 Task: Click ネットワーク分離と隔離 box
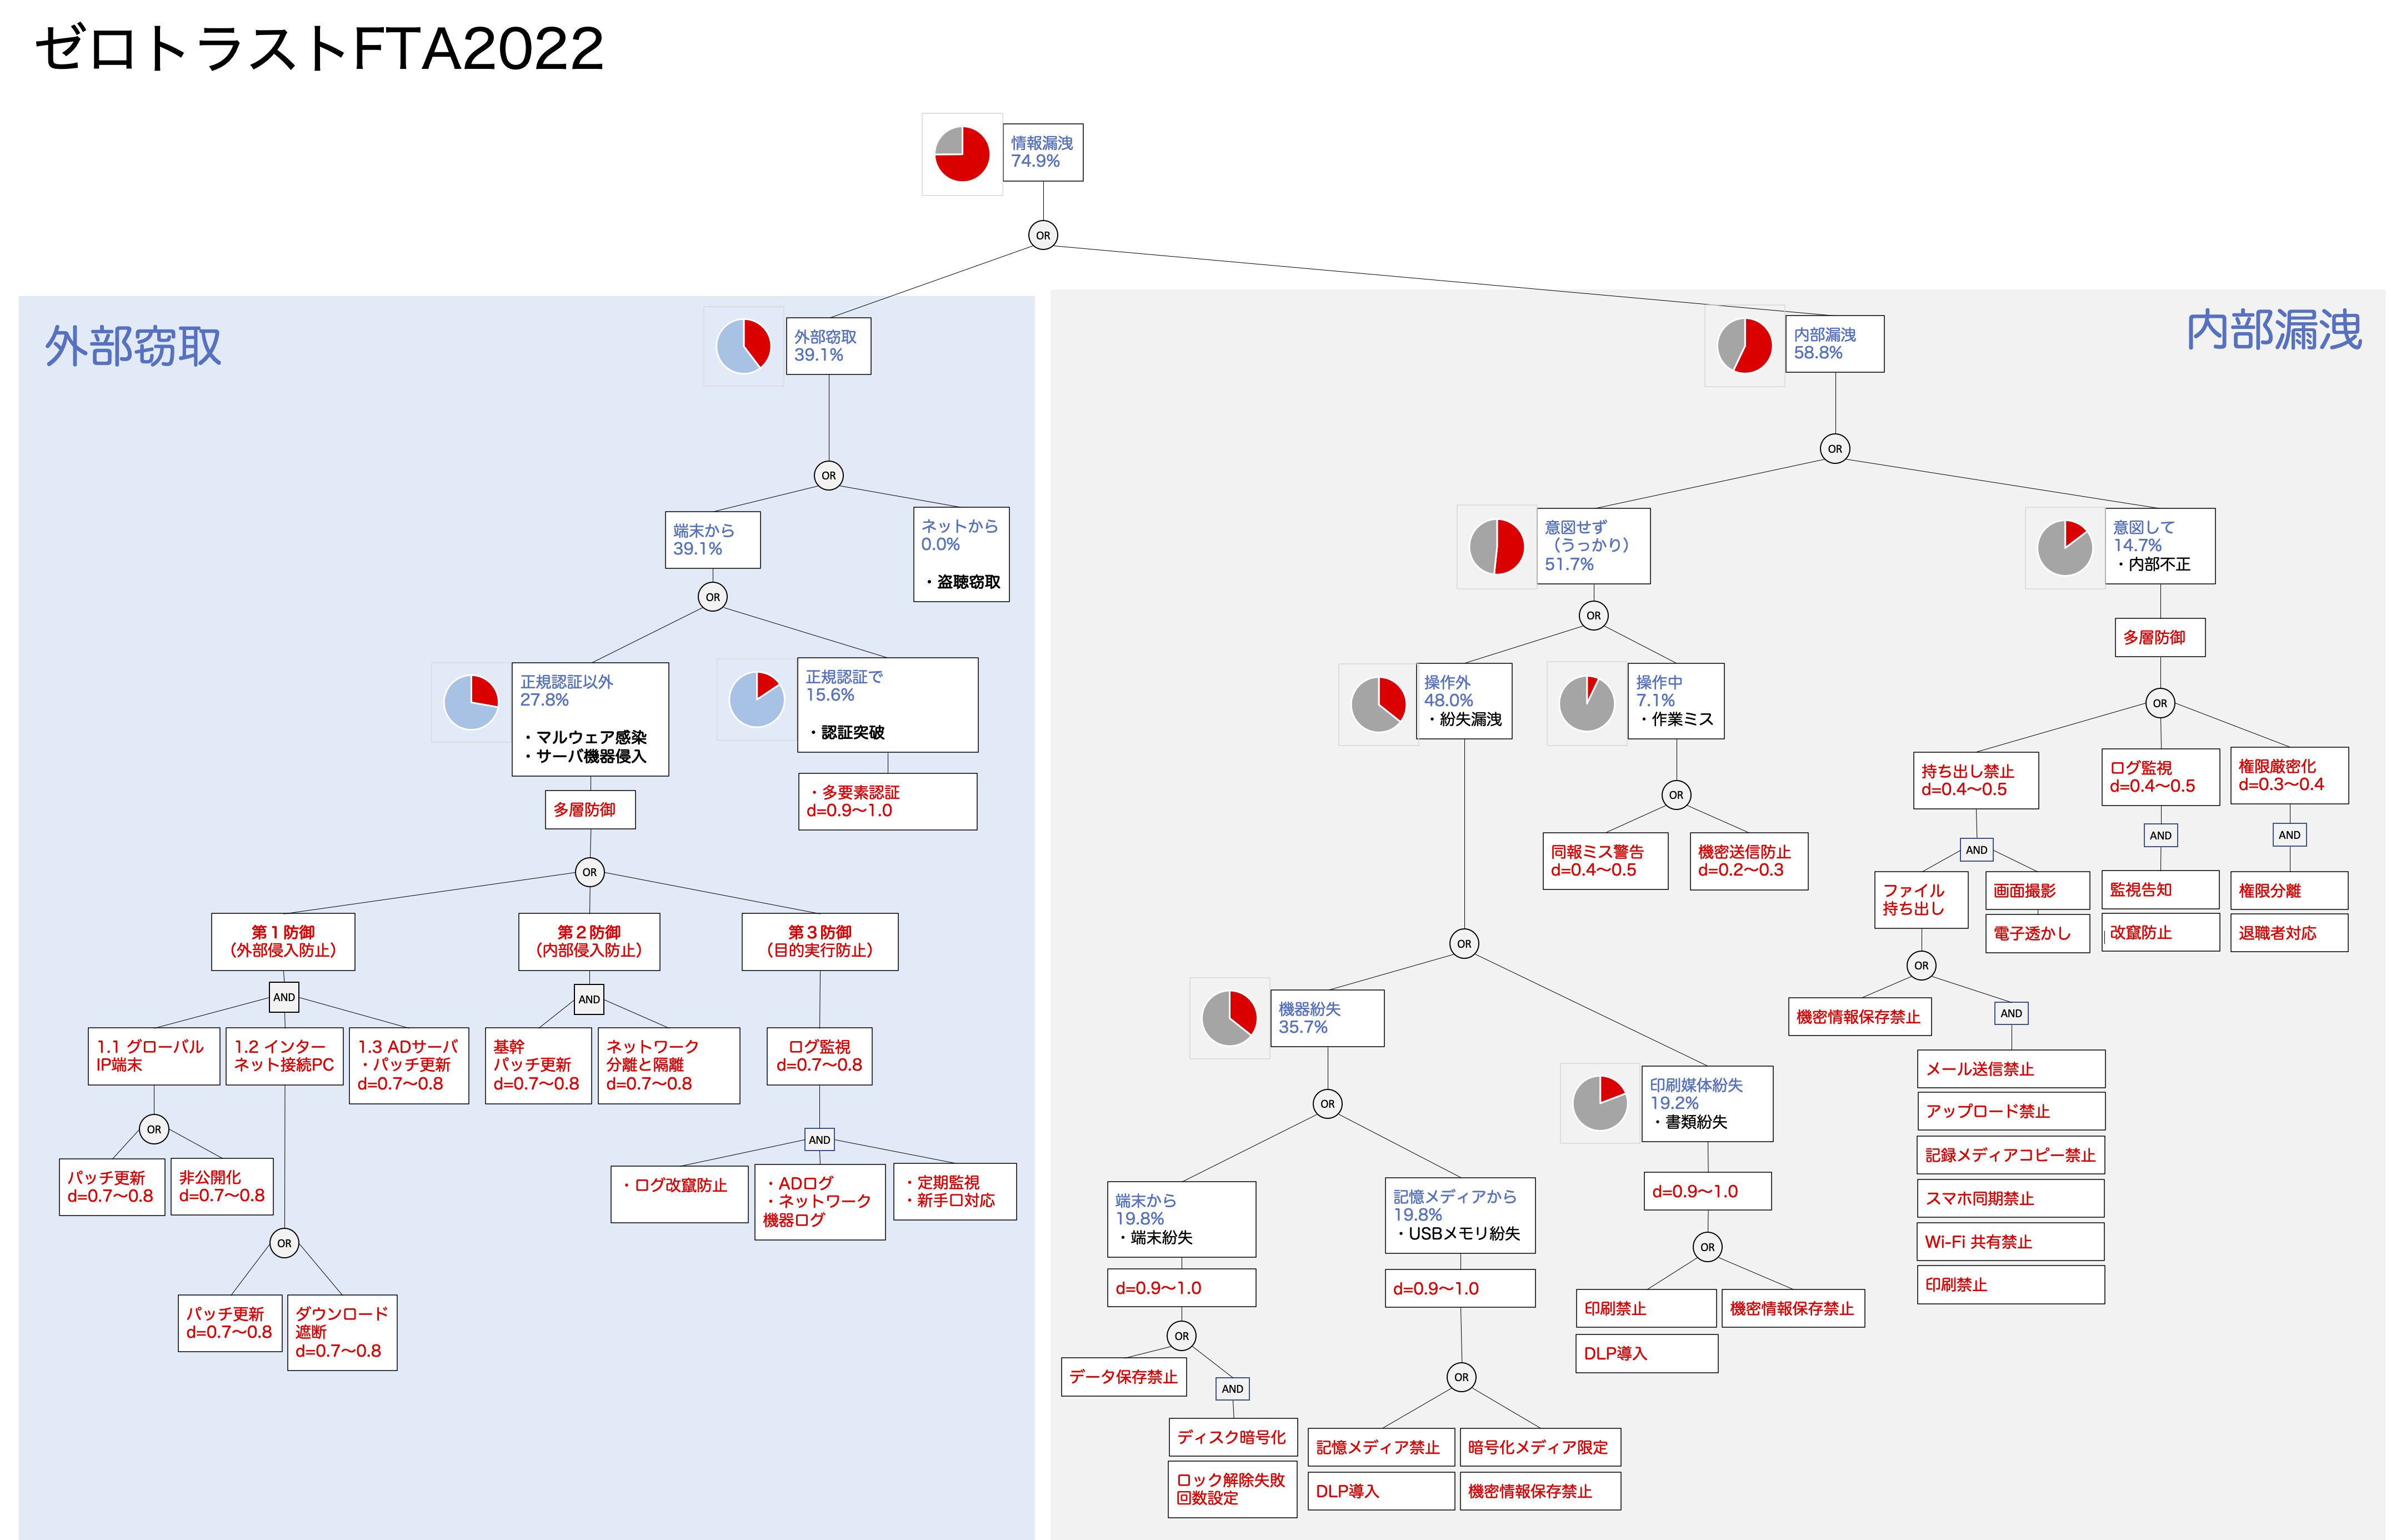click(668, 1066)
